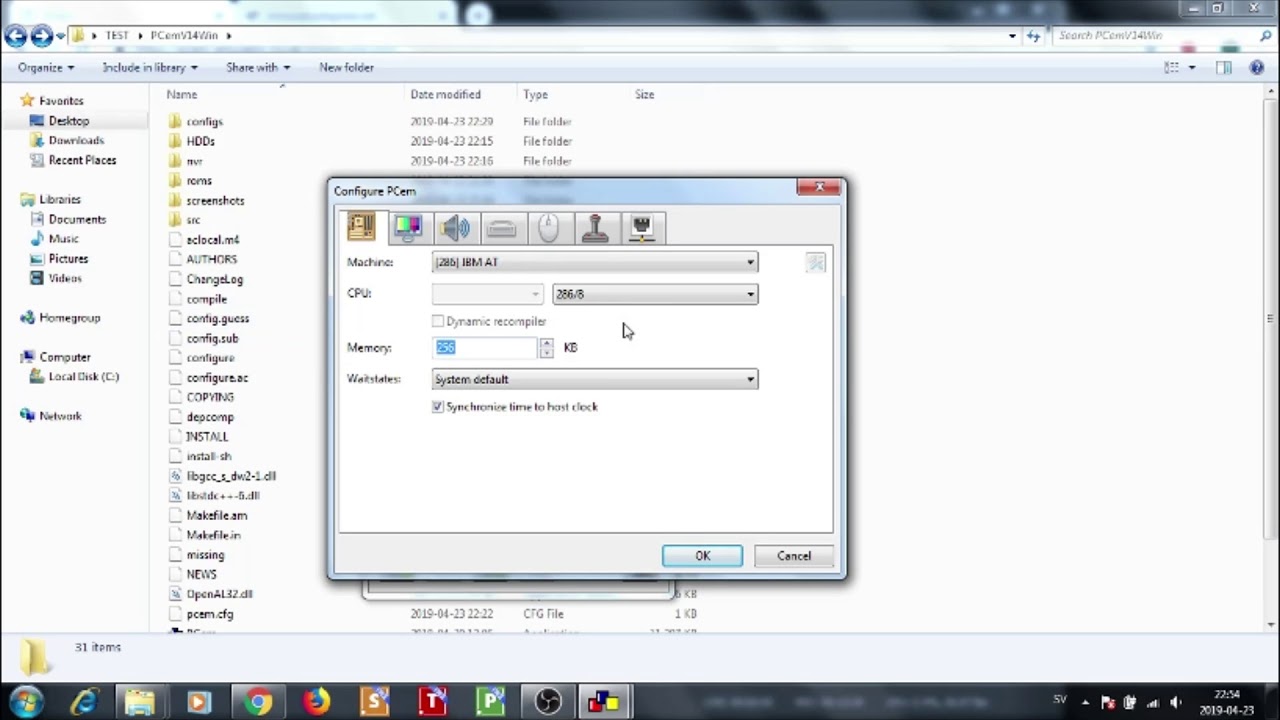Click the Explorer forward navigation arrow
1280x720 pixels.
(41, 36)
